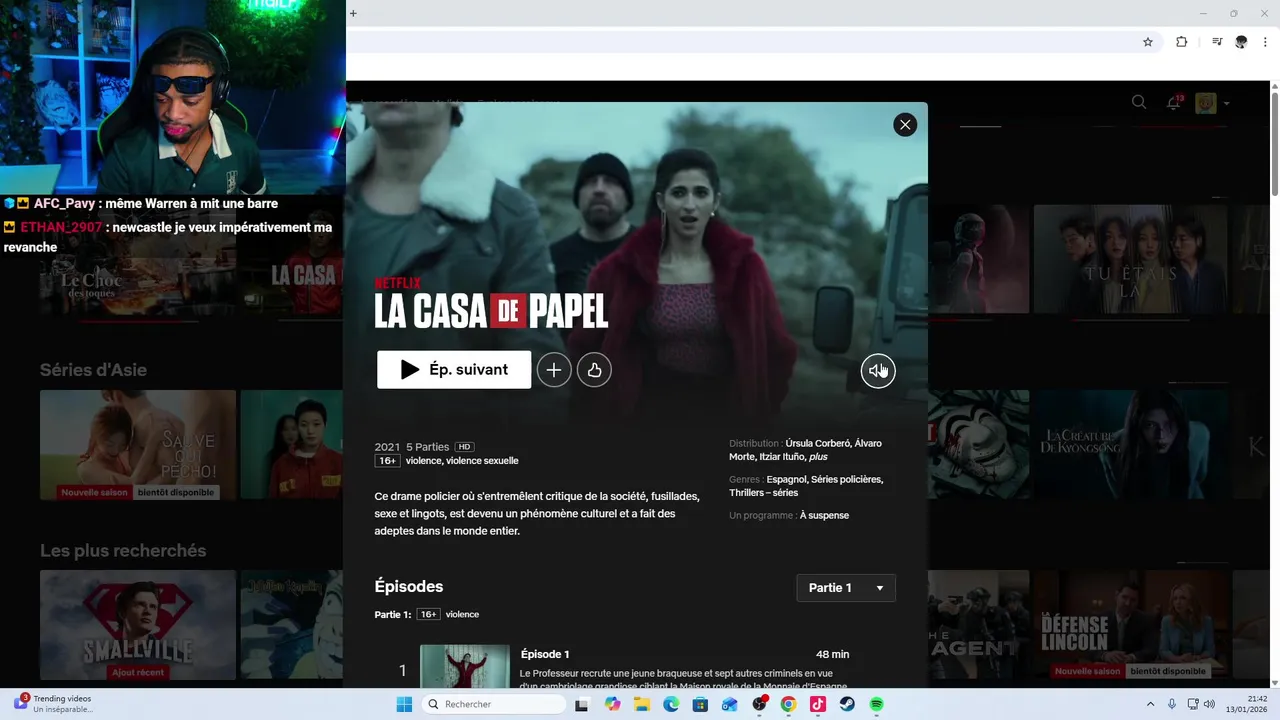Open Microsoft Store from taskbar
Screen dimensions: 1280x720
[x=700, y=705]
